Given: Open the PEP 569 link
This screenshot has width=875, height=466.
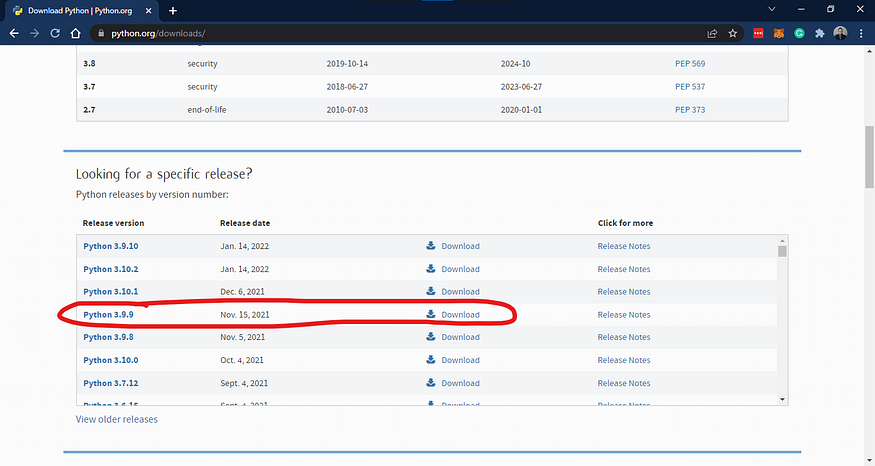Looking at the screenshot, I should pos(690,64).
